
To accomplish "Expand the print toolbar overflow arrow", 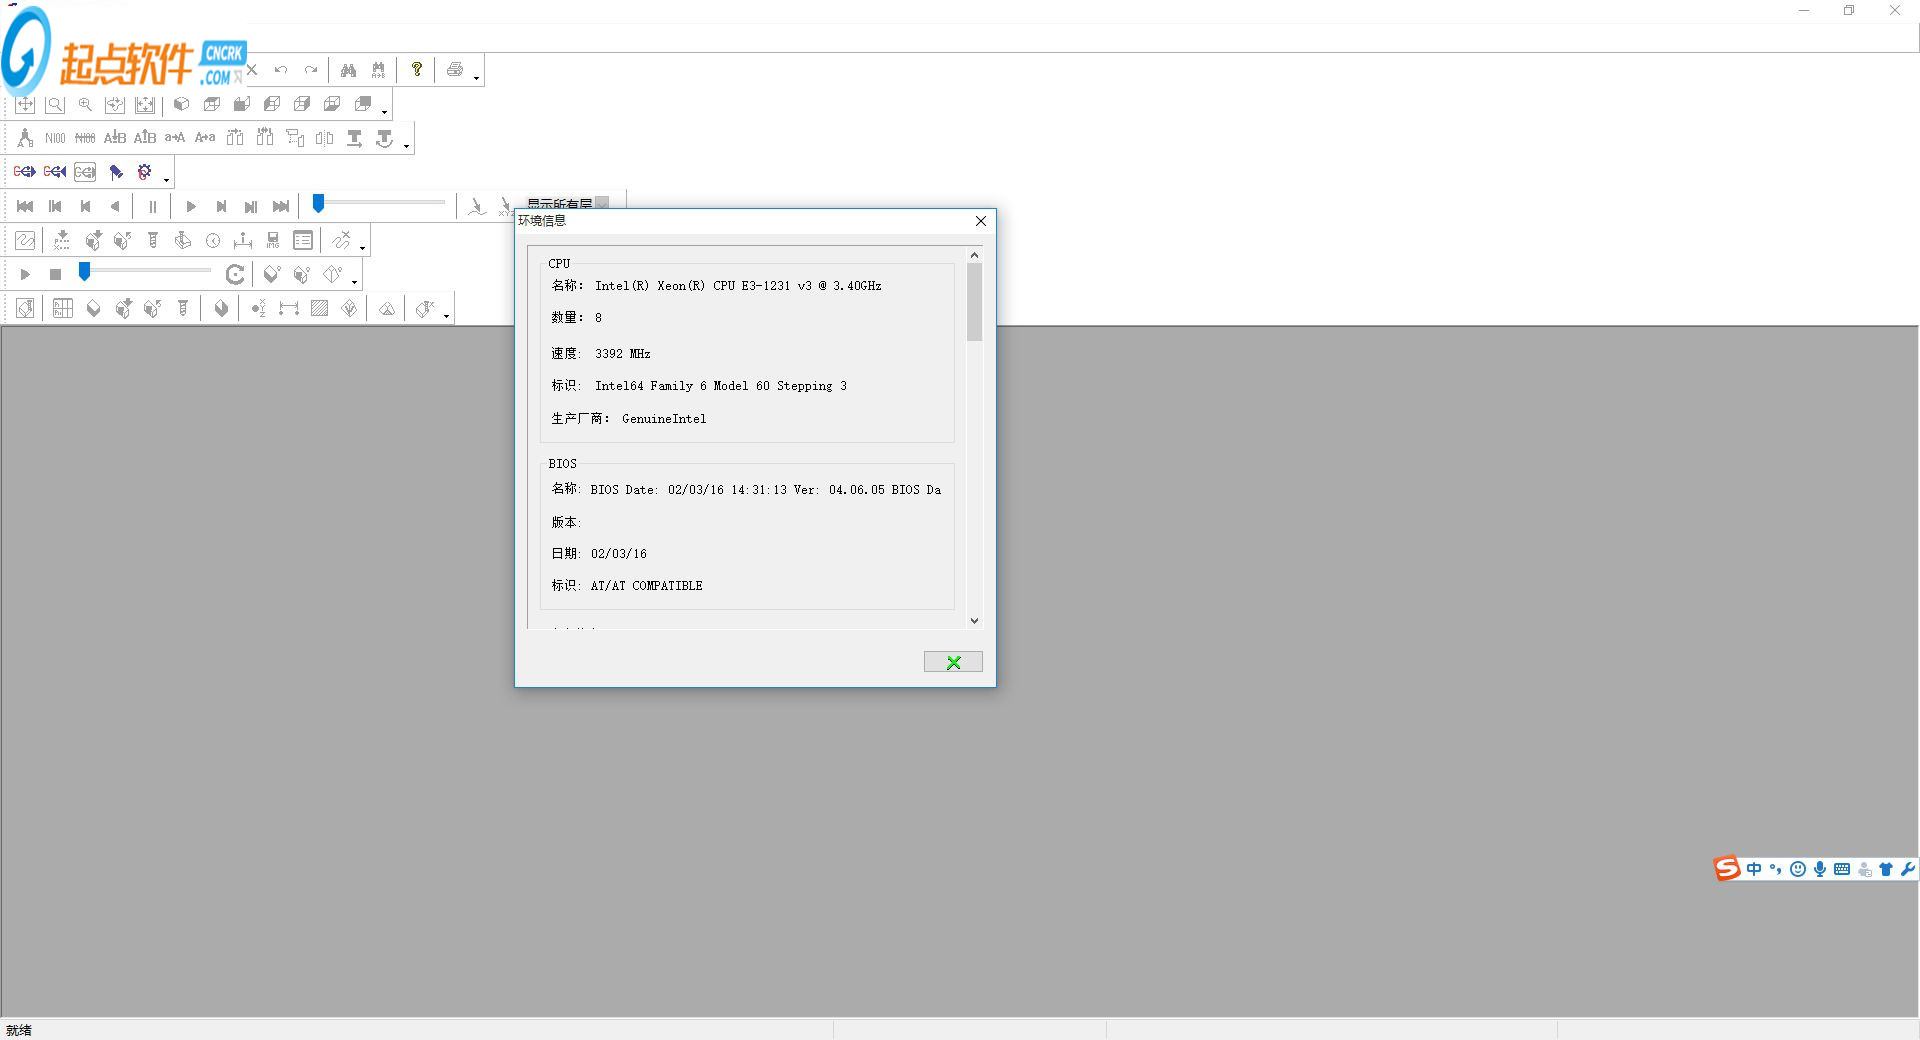I will (x=476, y=77).
